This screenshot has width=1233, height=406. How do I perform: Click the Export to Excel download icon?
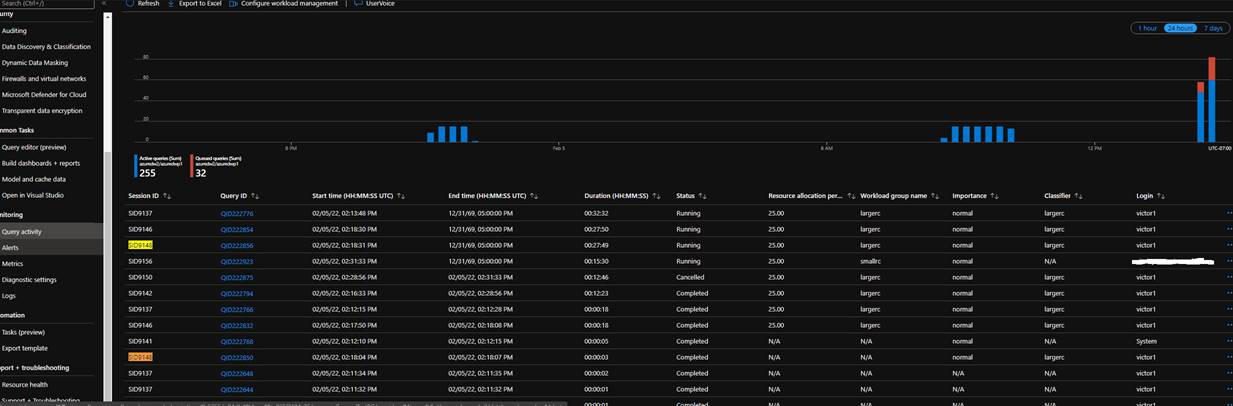pyautogui.click(x=171, y=4)
